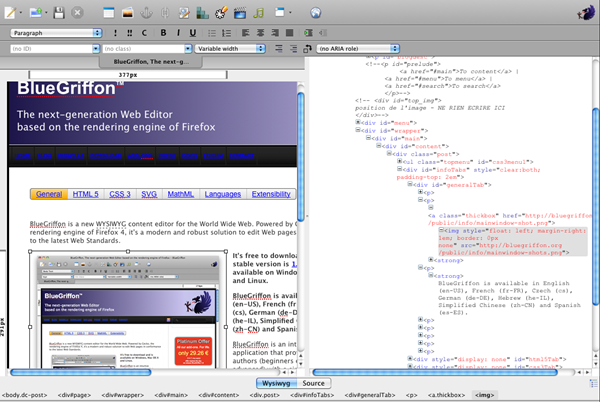Image resolution: width=600 pixels, height=402 pixels.
Task: Insert an unordered bullet list
Action: pyautogui.click(x=212, y=33)
